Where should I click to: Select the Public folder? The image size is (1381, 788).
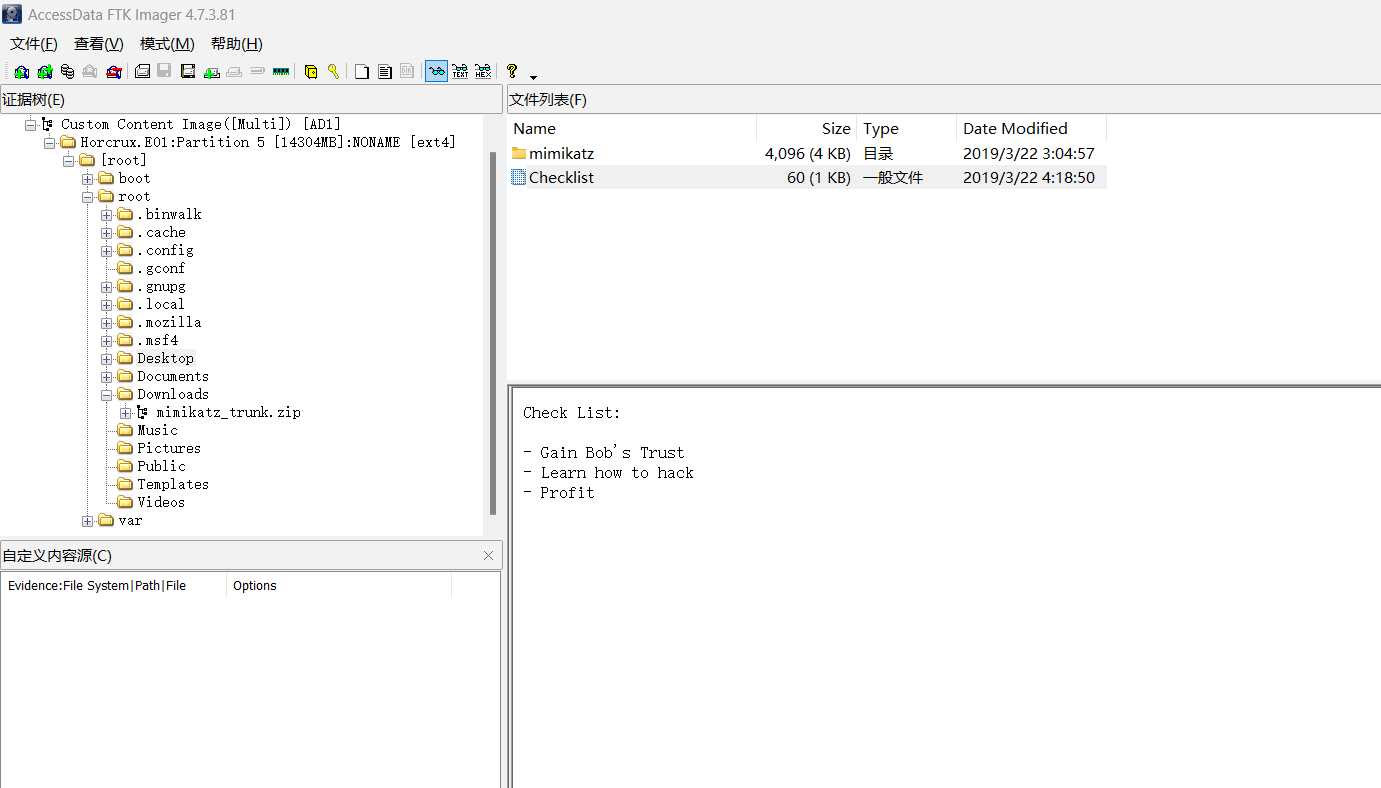click(161, 466)
